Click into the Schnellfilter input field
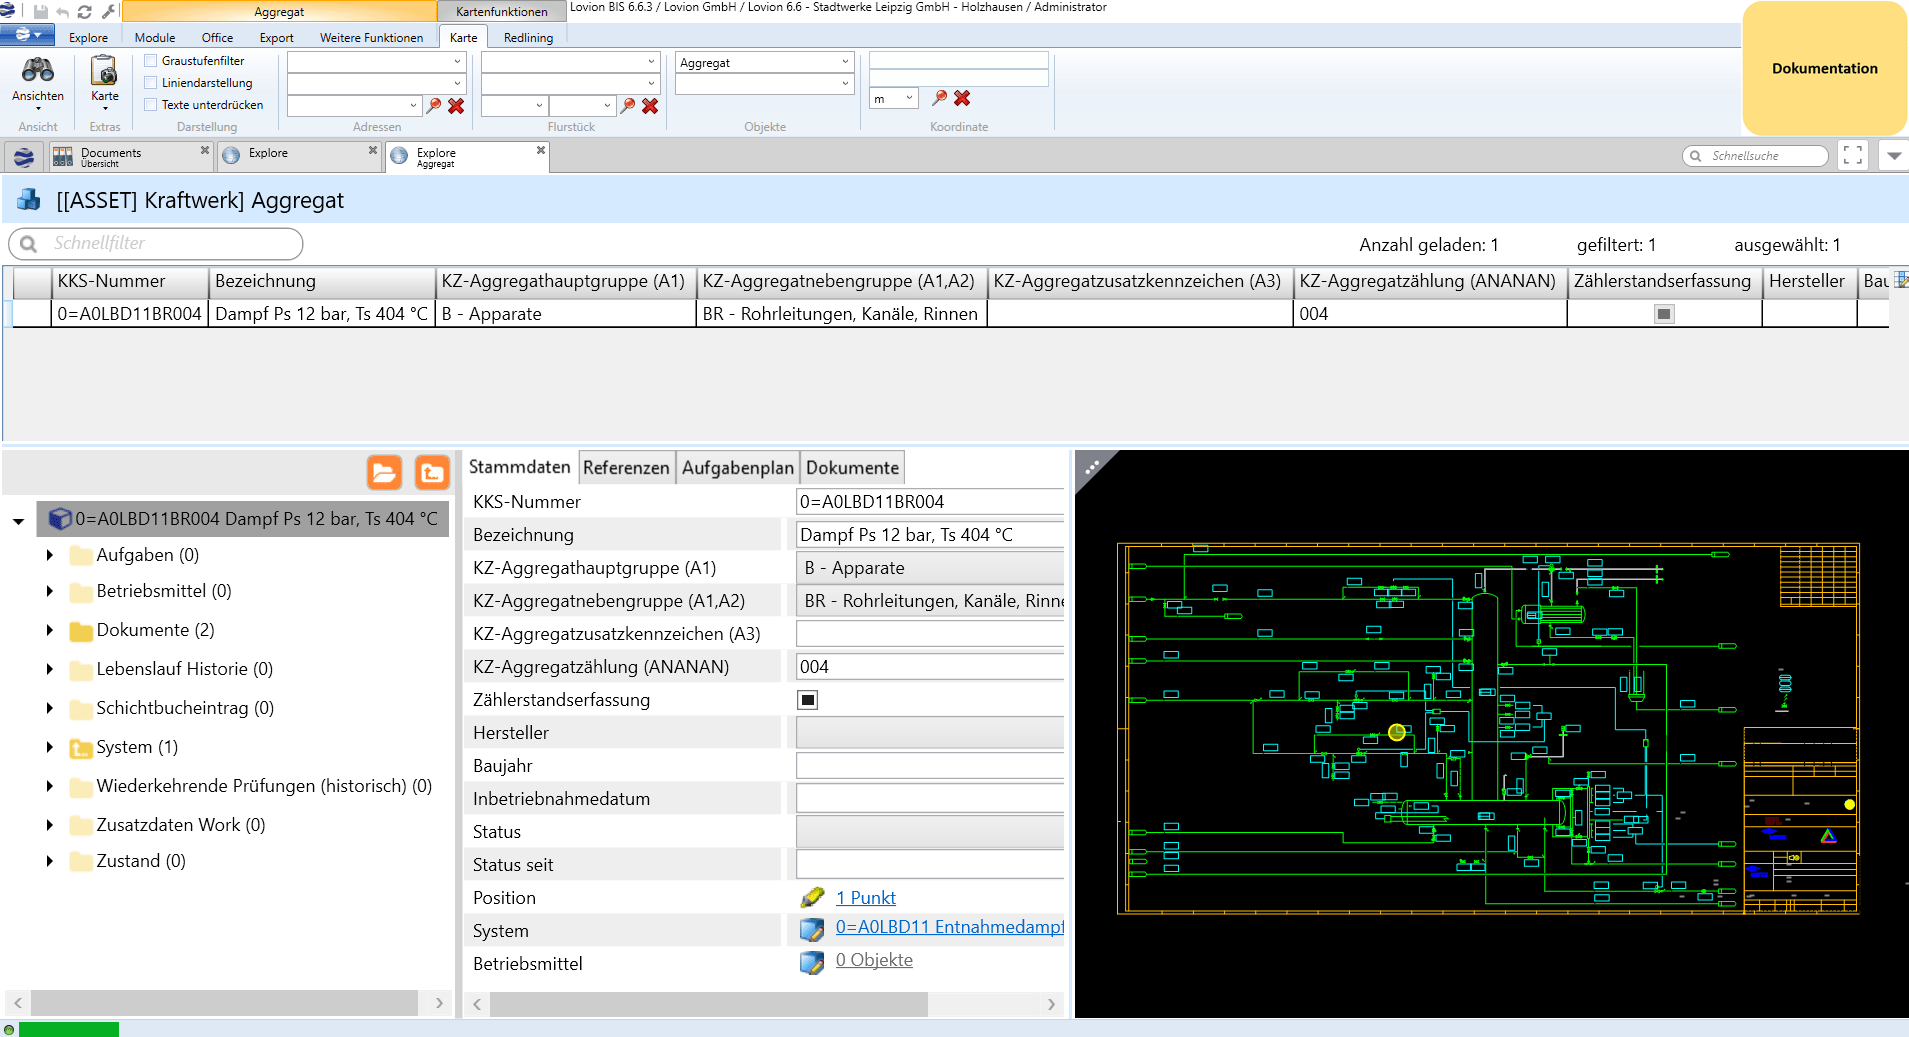The width and height of the screenshot is (1909, 1037). 170,243
